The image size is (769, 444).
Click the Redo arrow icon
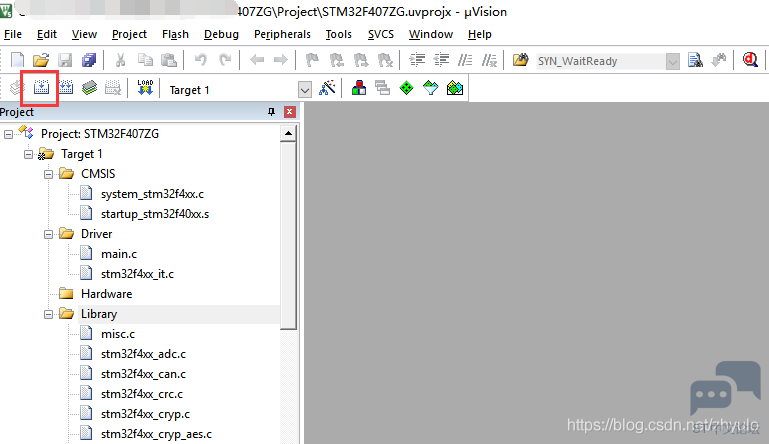tap(225, 60)
